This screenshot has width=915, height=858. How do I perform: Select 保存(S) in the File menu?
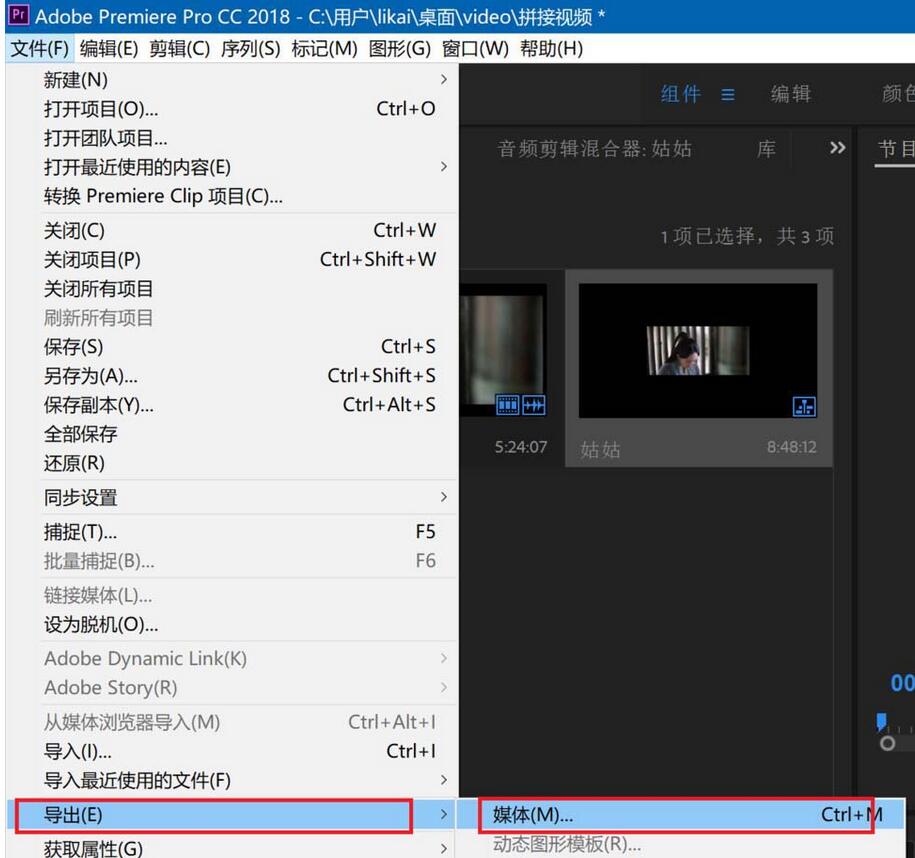click(x=74, y=347)
